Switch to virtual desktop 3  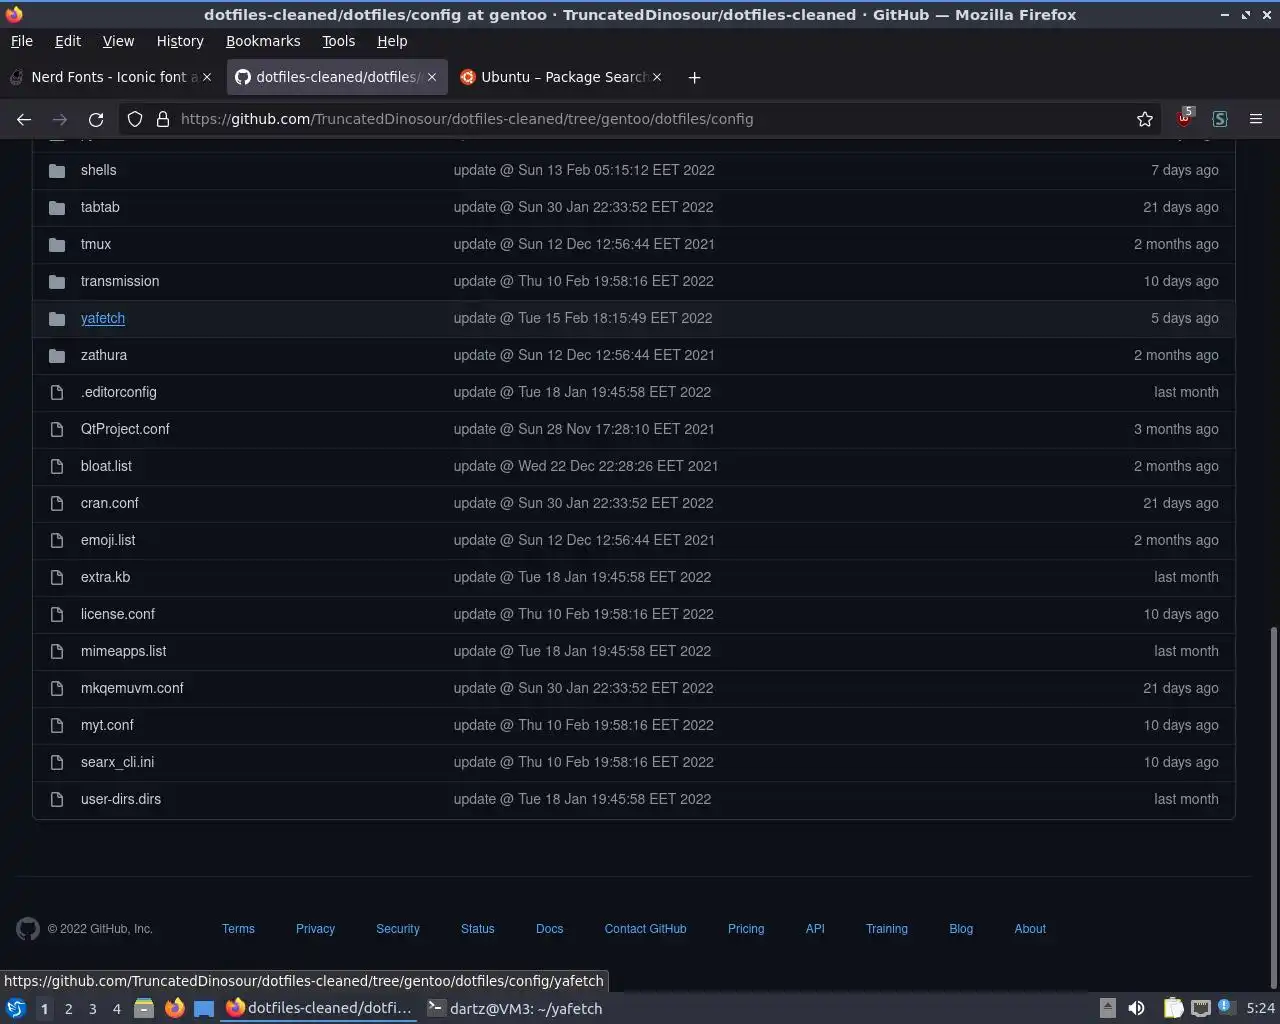tap(92, 1009)
